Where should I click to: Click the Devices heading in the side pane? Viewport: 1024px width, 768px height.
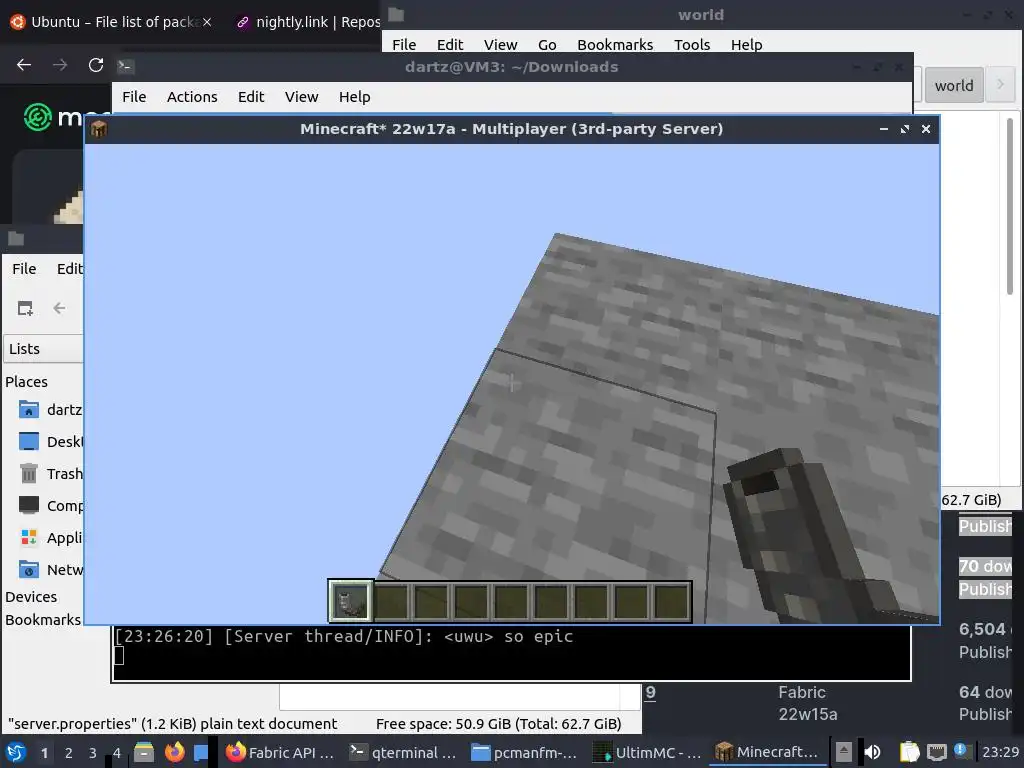click(x=31, y=597)
